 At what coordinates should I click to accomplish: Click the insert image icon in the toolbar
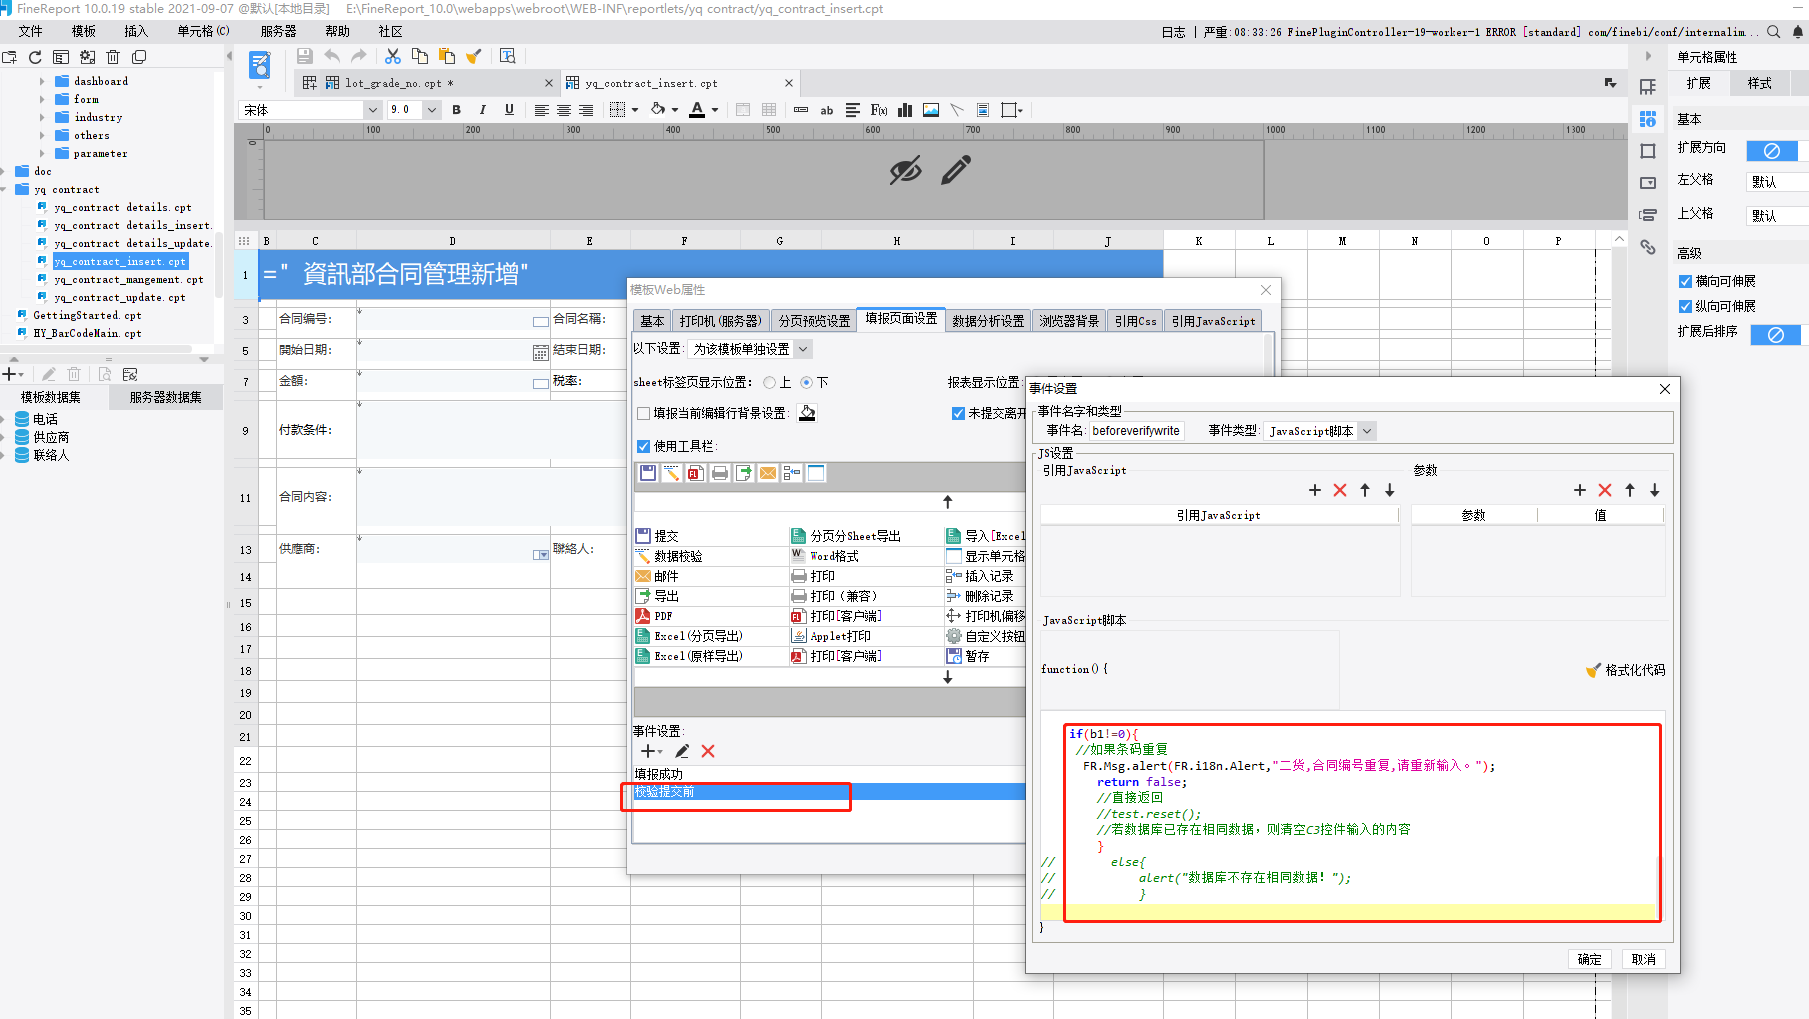coord(931,110)
